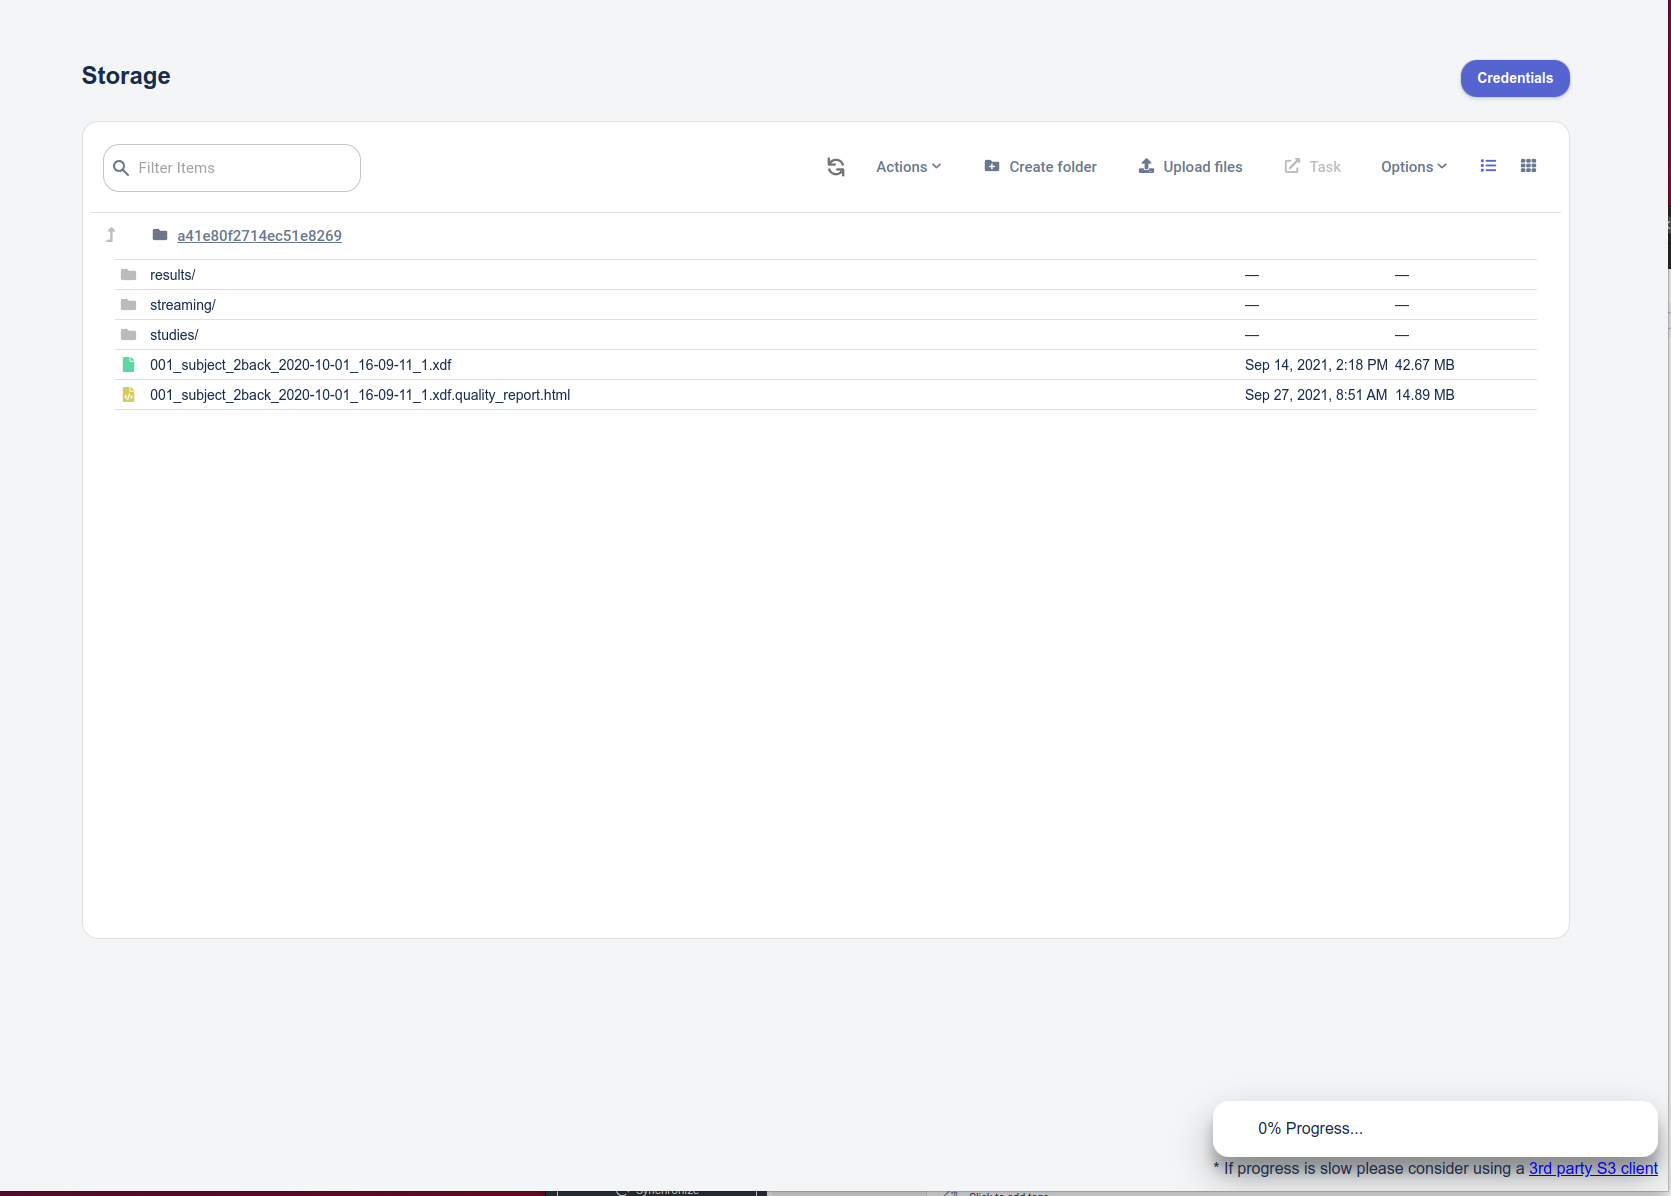Switch to list view layout
The width and height of the screenshot is (1671, 1196).
click(x=1488, y=166)
